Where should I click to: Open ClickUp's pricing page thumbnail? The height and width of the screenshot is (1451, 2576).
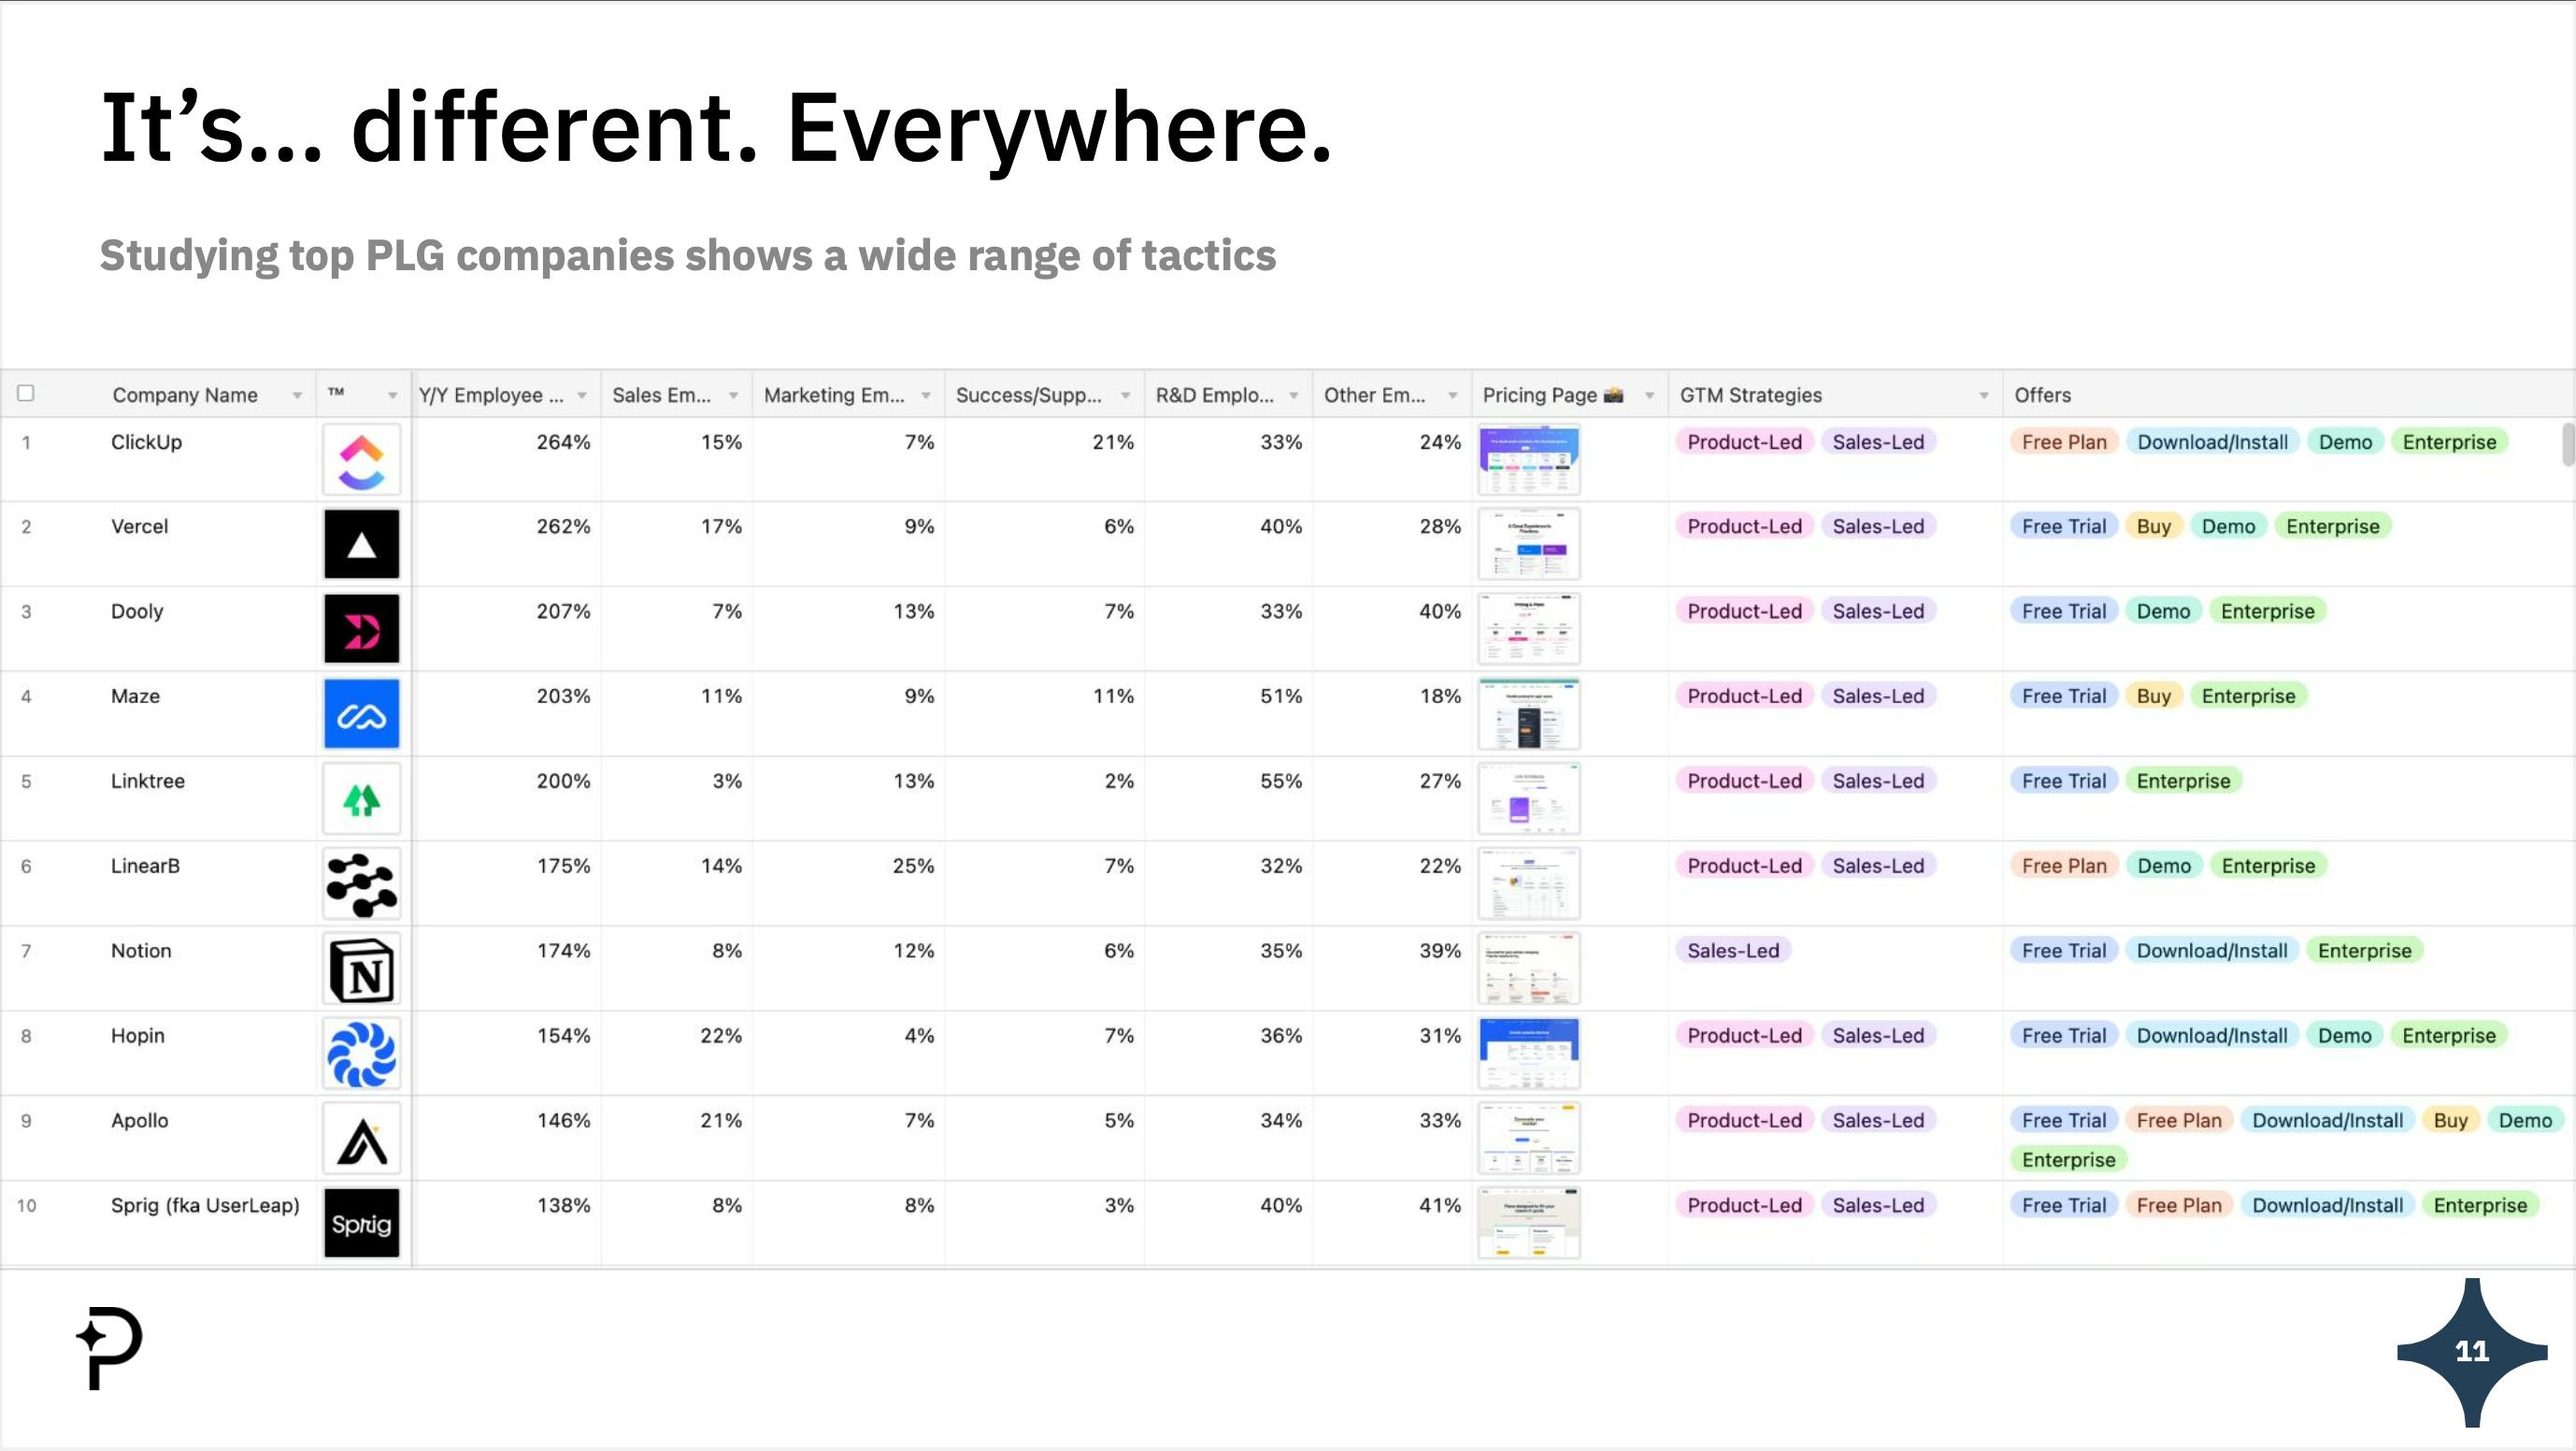[x=1528, y=460]
